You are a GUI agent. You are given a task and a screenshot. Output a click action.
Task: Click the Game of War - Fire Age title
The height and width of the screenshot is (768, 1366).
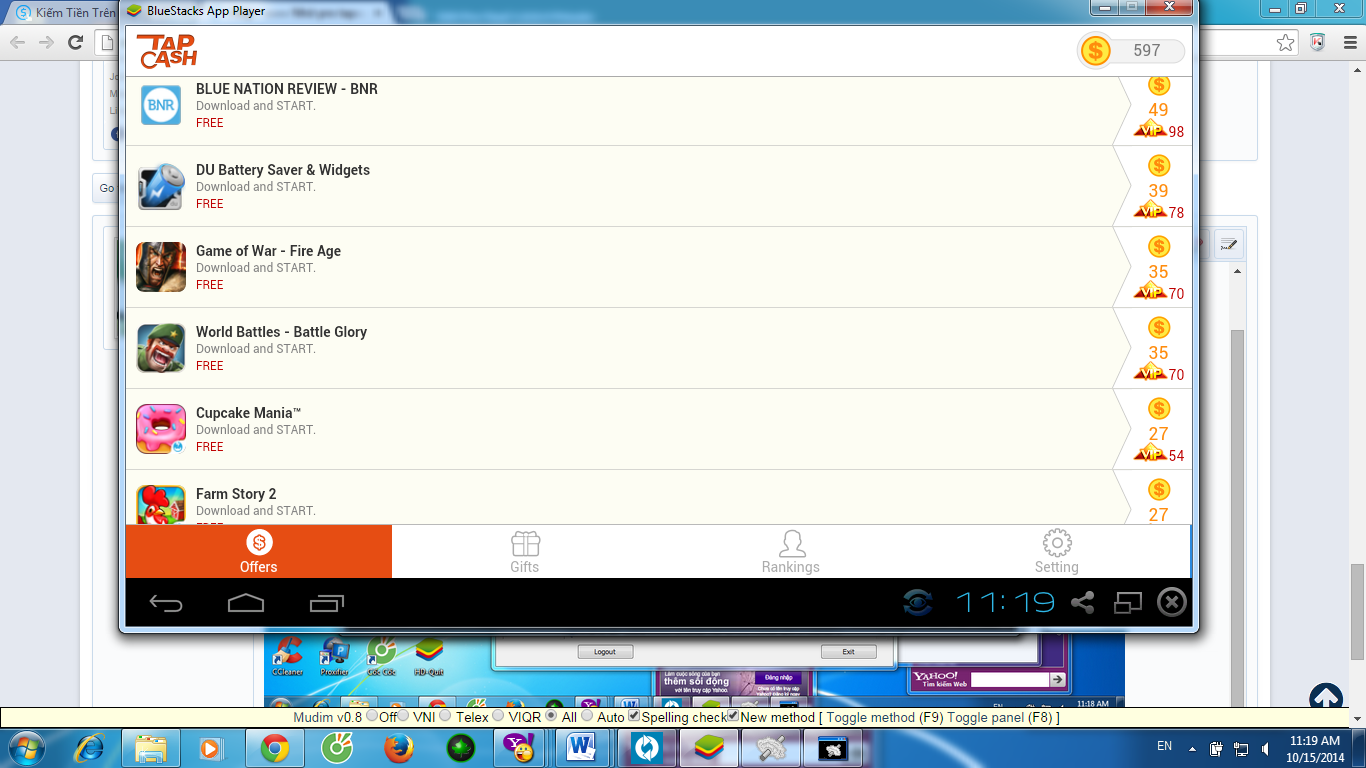(x=268, y=251)
